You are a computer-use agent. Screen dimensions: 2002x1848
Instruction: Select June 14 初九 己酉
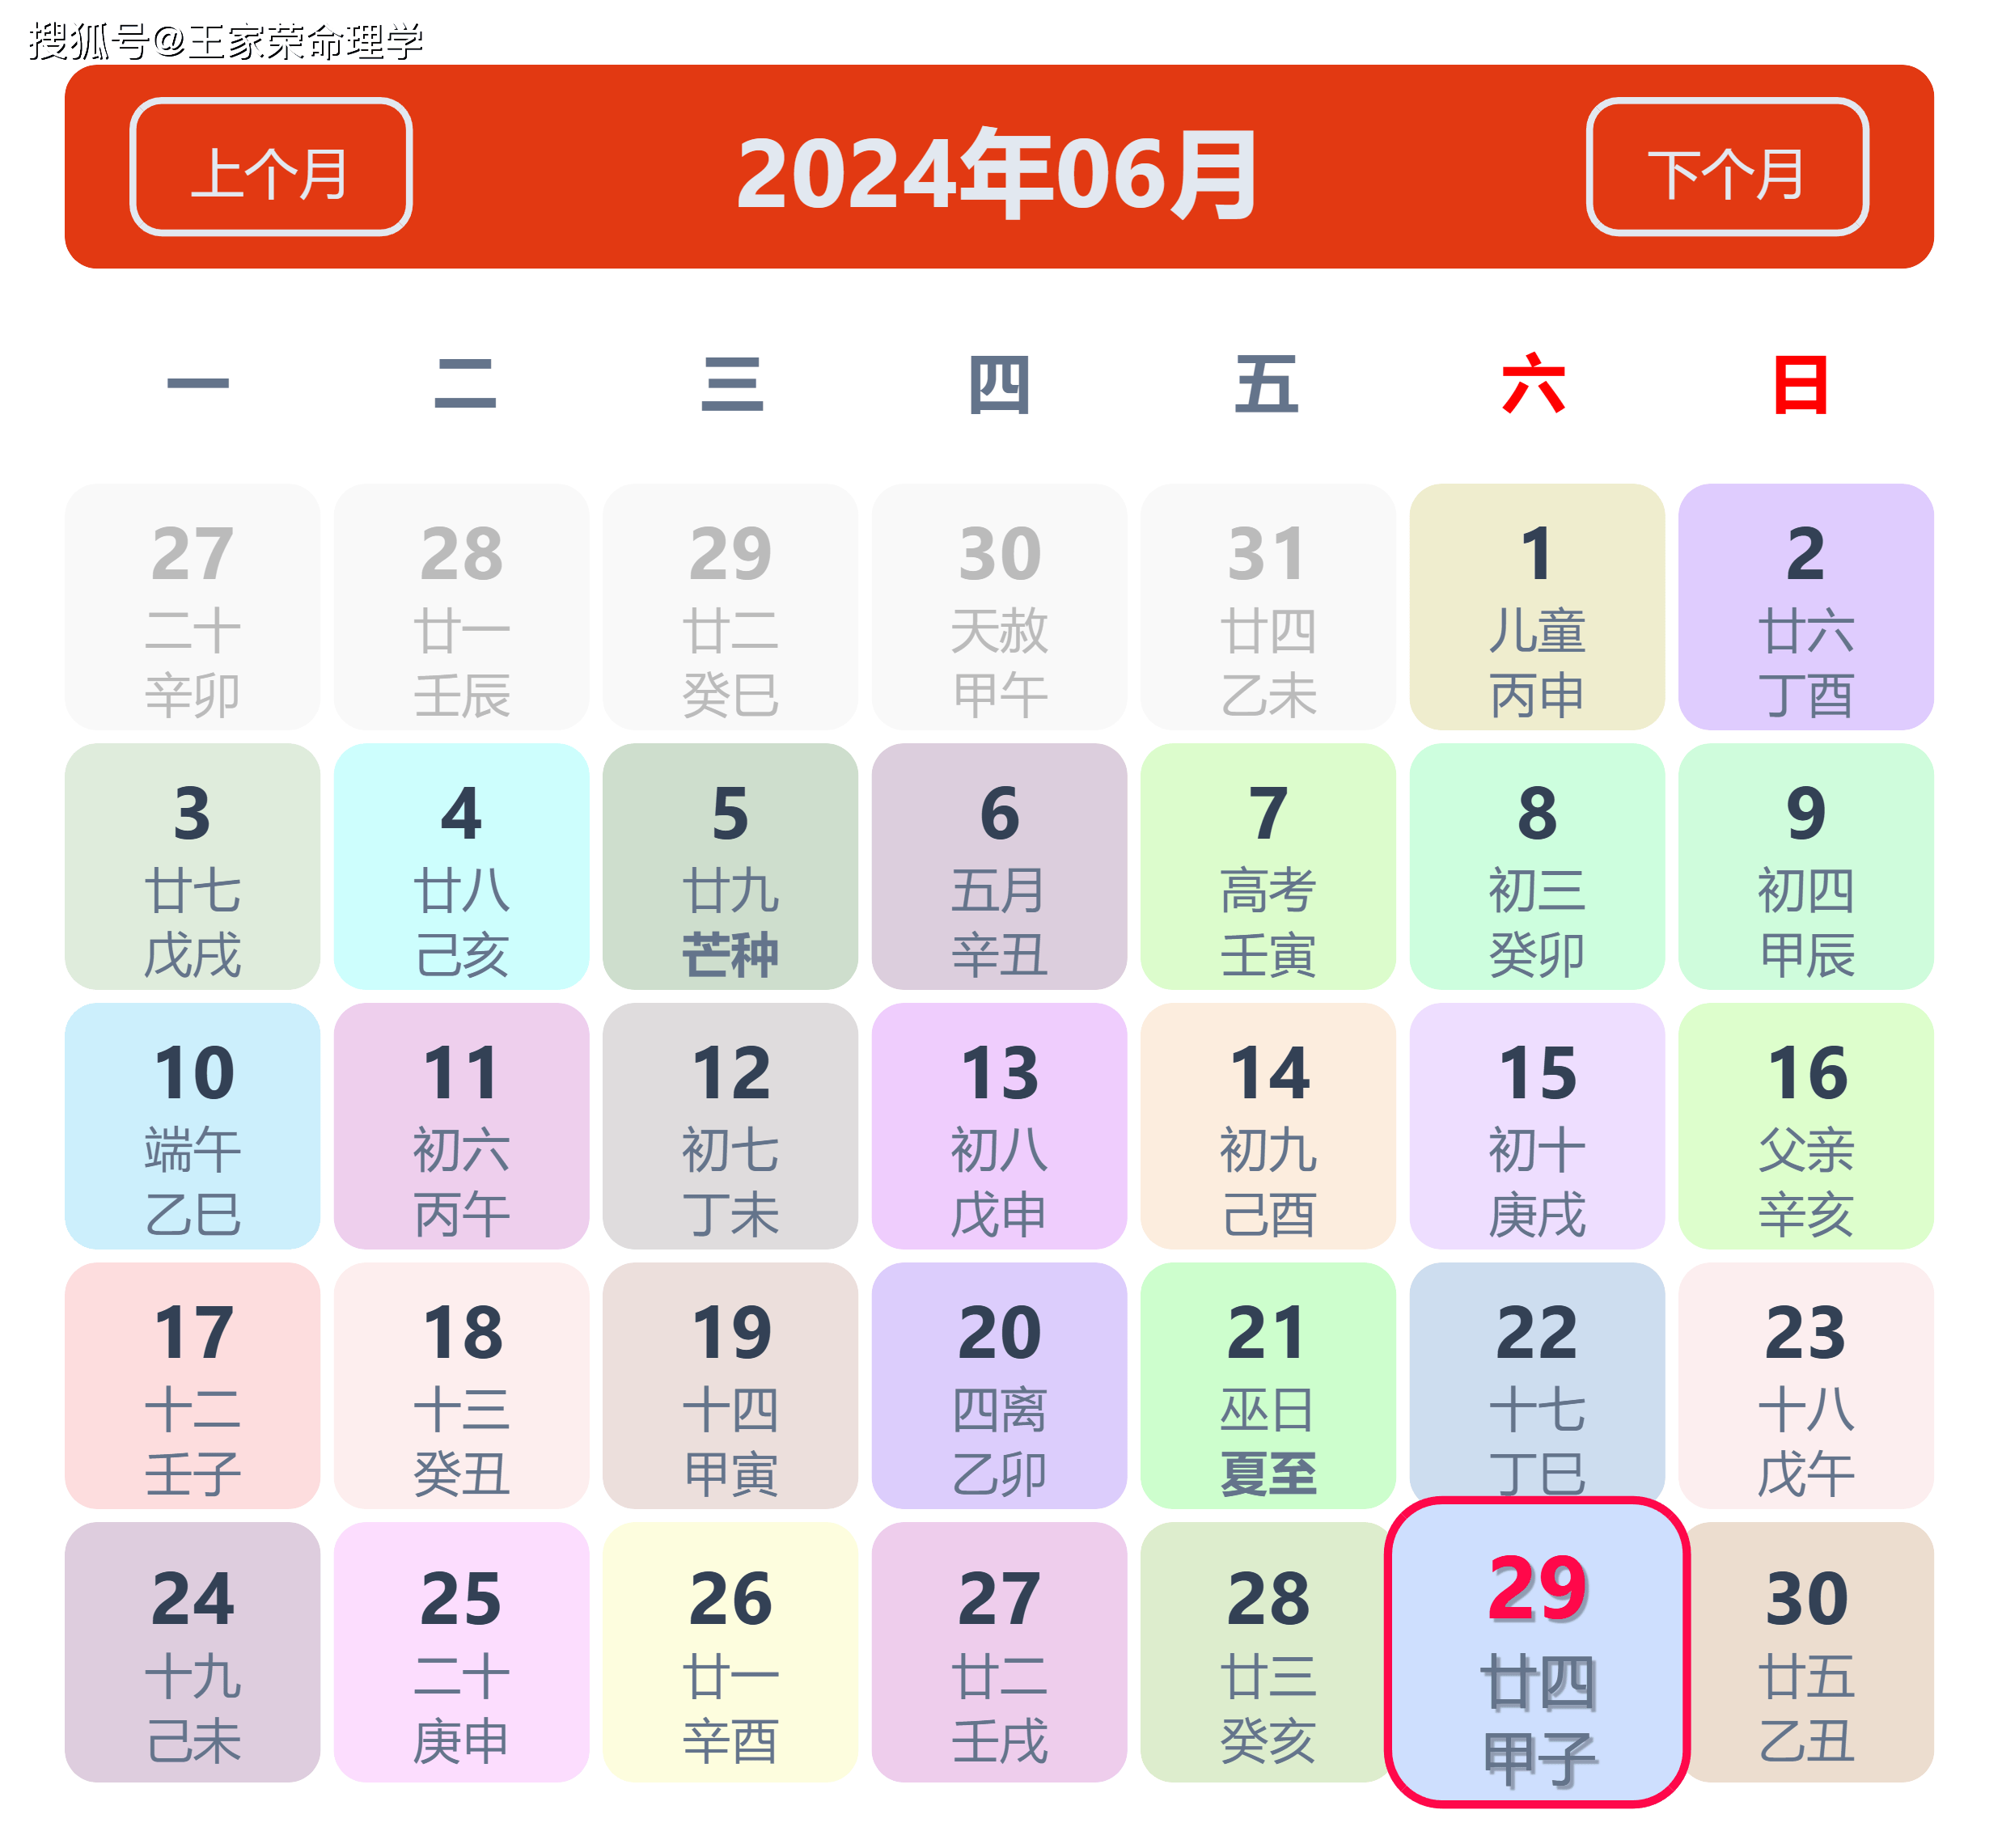[x=1268, y=1126]
